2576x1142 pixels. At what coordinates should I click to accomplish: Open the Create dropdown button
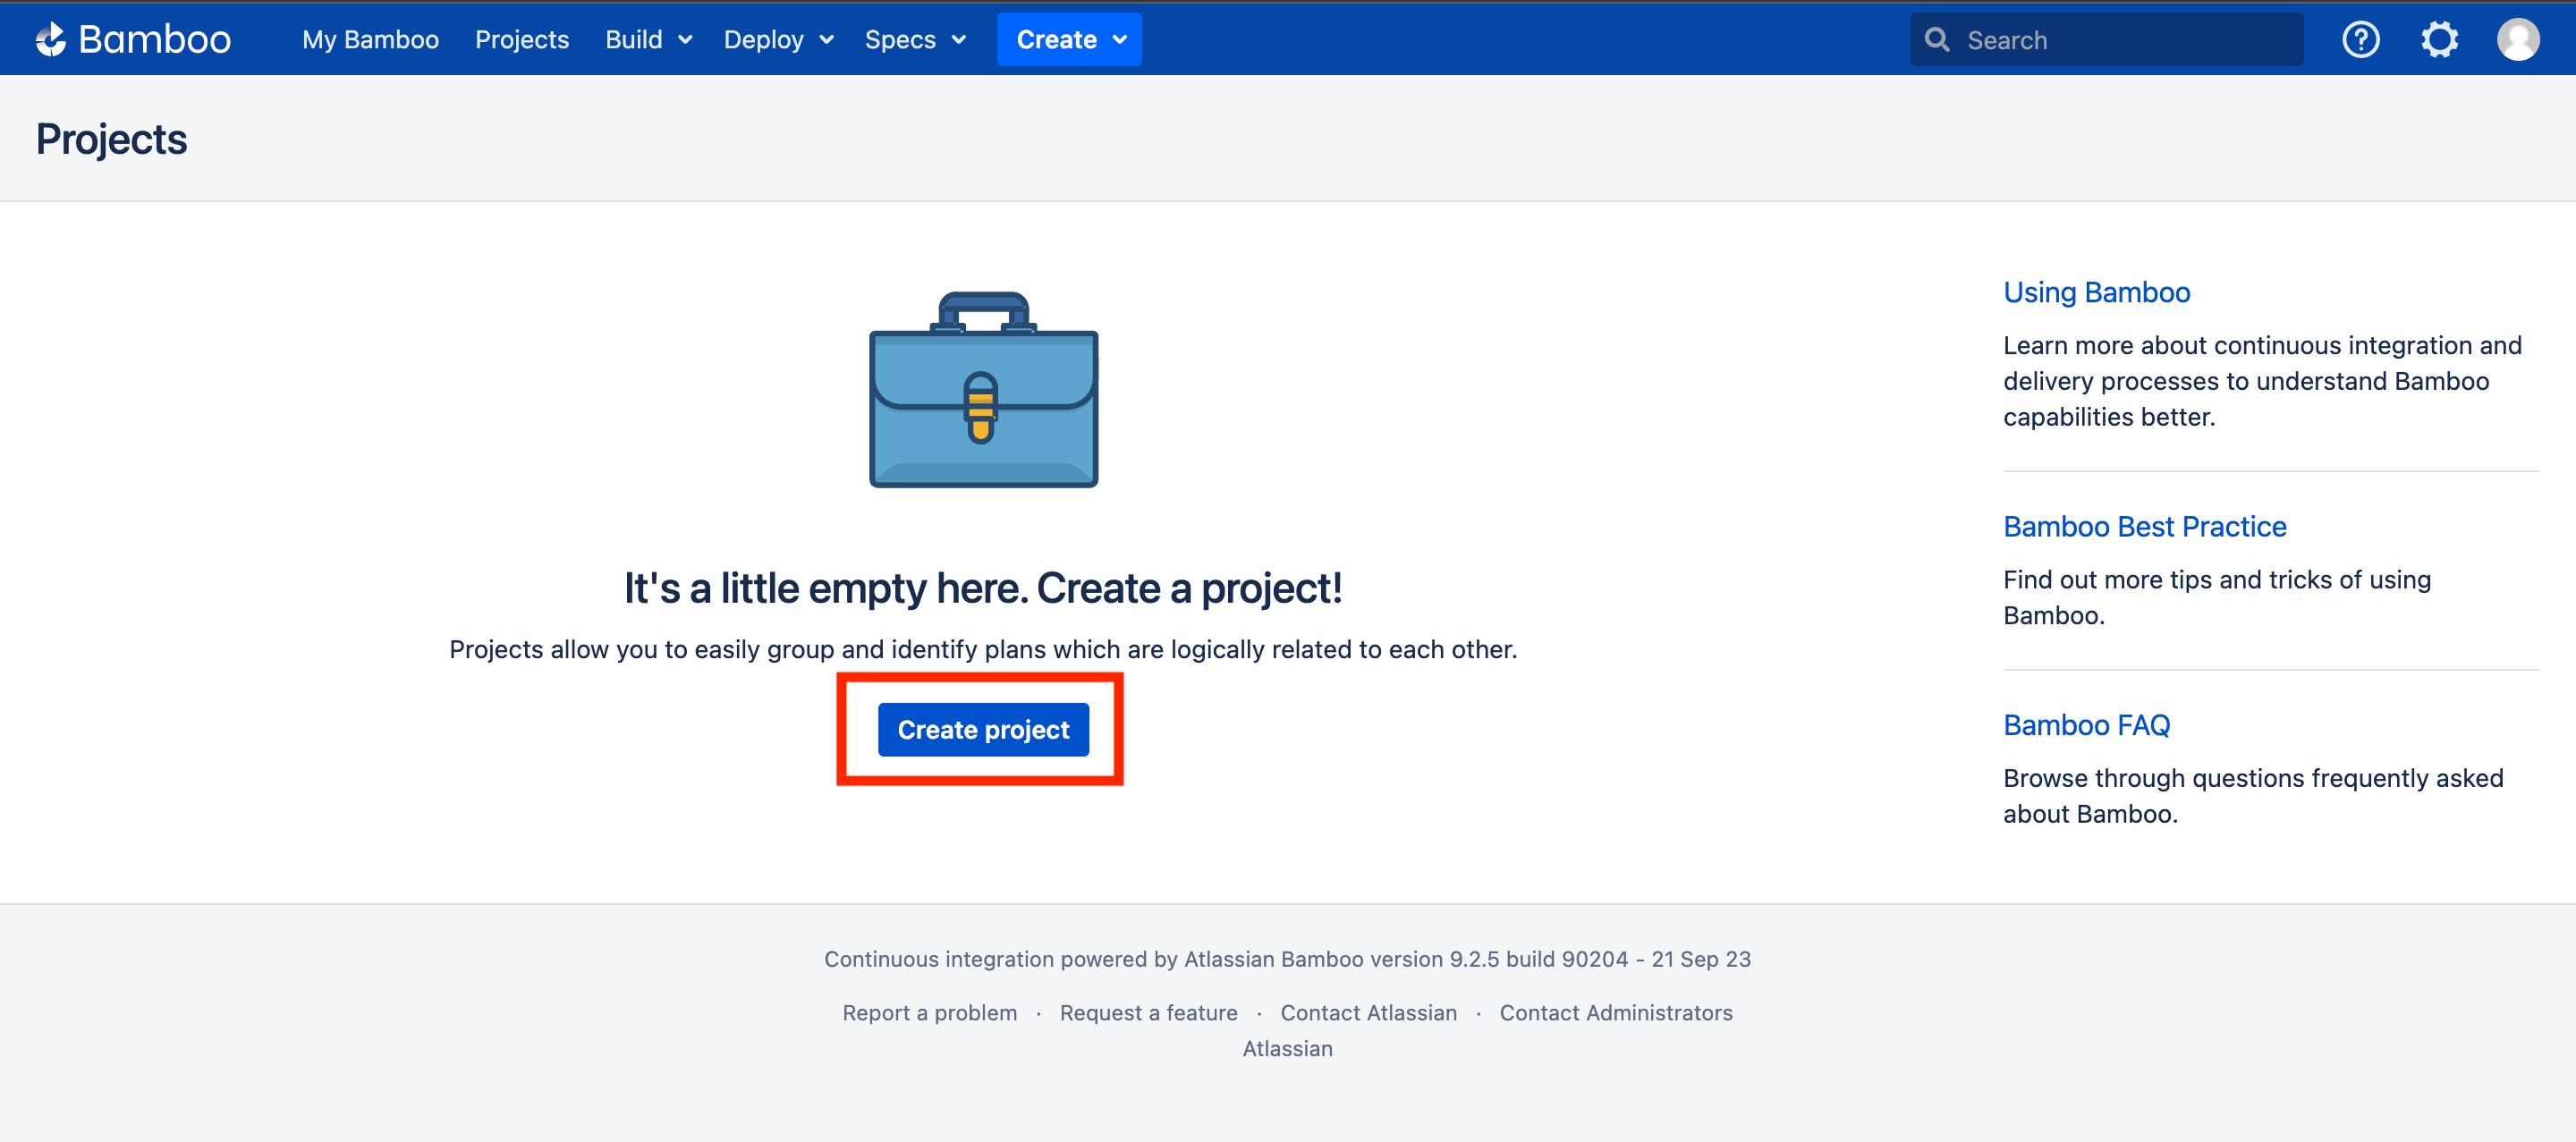coord(1069,39)
